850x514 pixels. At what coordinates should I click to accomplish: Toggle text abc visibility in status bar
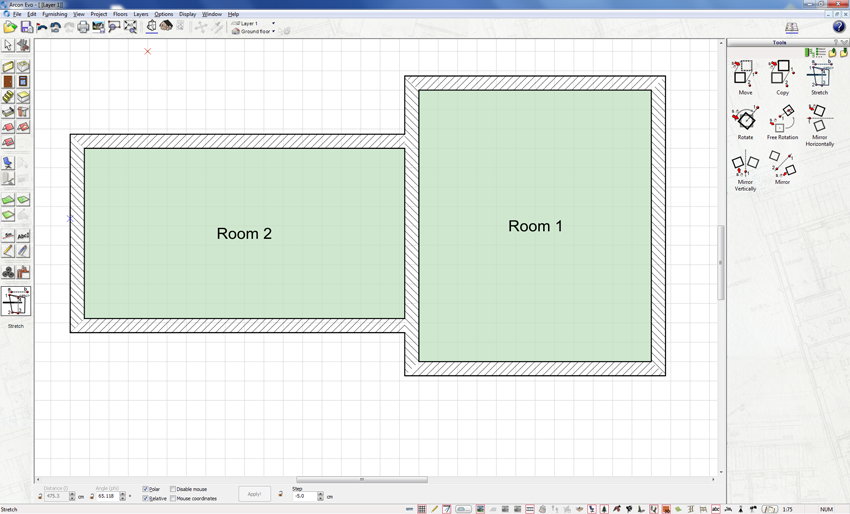pyautogui.click(x=716, y=509)
